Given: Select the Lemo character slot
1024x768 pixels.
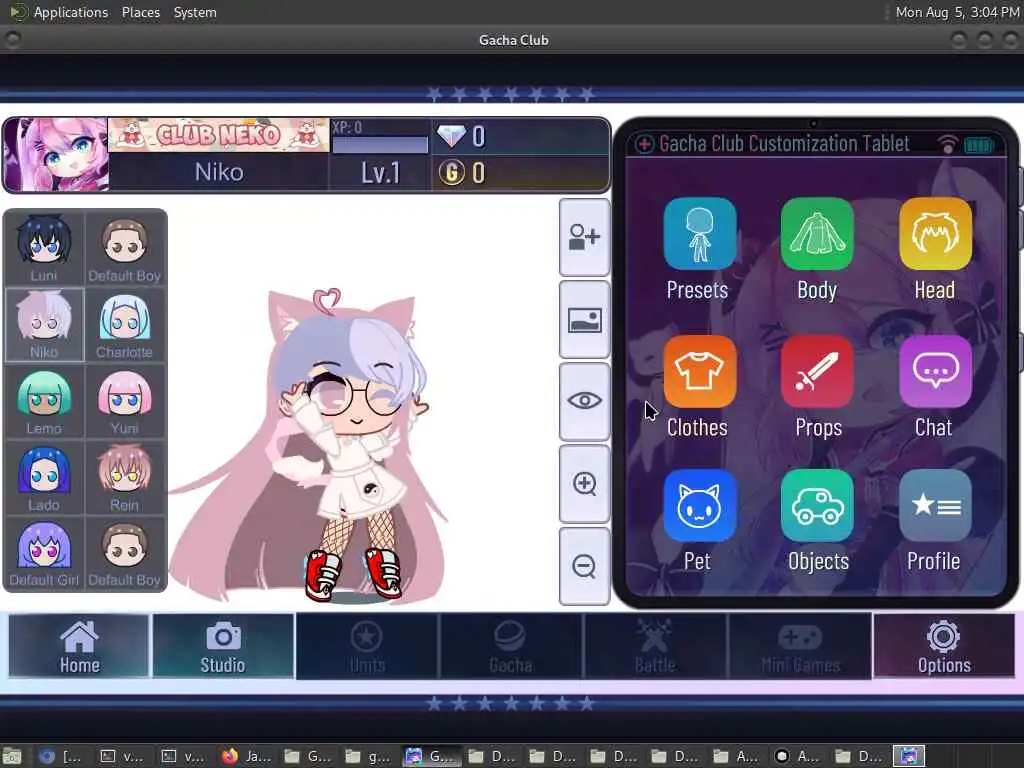Looking at the screenshot, I should point(44,401).
